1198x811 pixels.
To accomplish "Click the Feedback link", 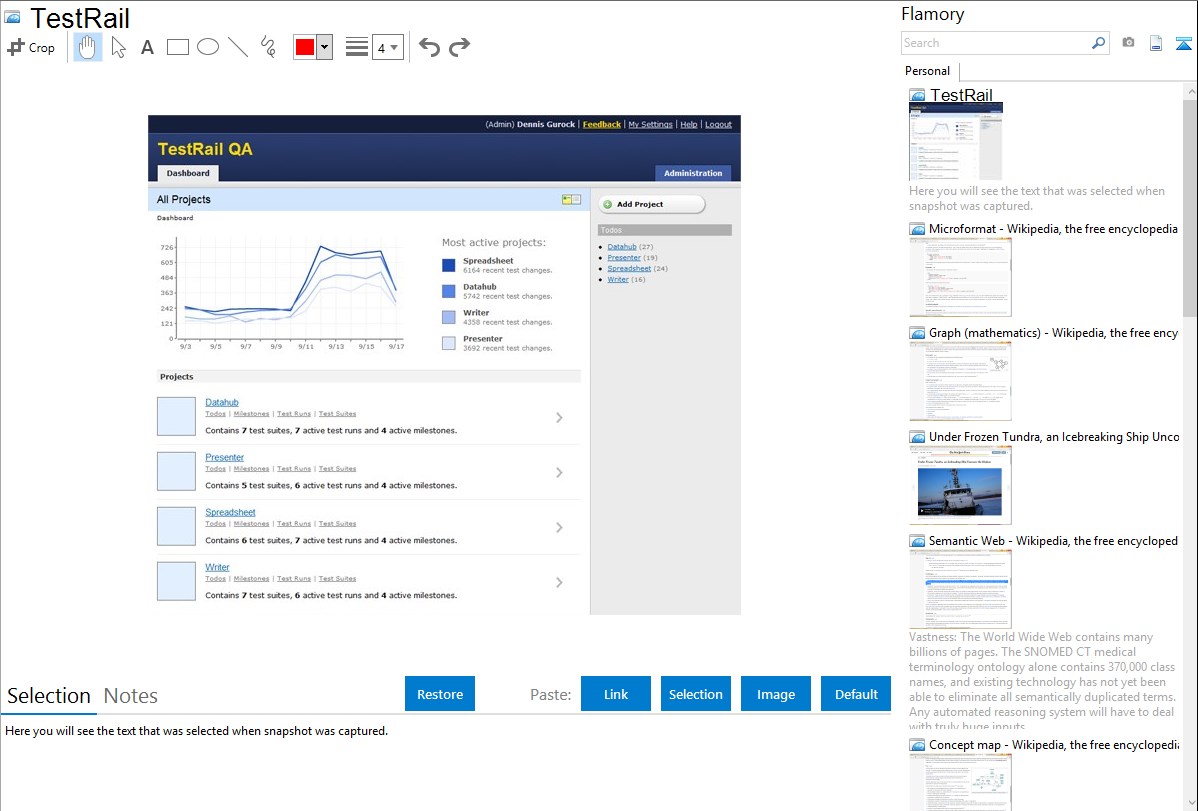I will [x=601, y=125].
